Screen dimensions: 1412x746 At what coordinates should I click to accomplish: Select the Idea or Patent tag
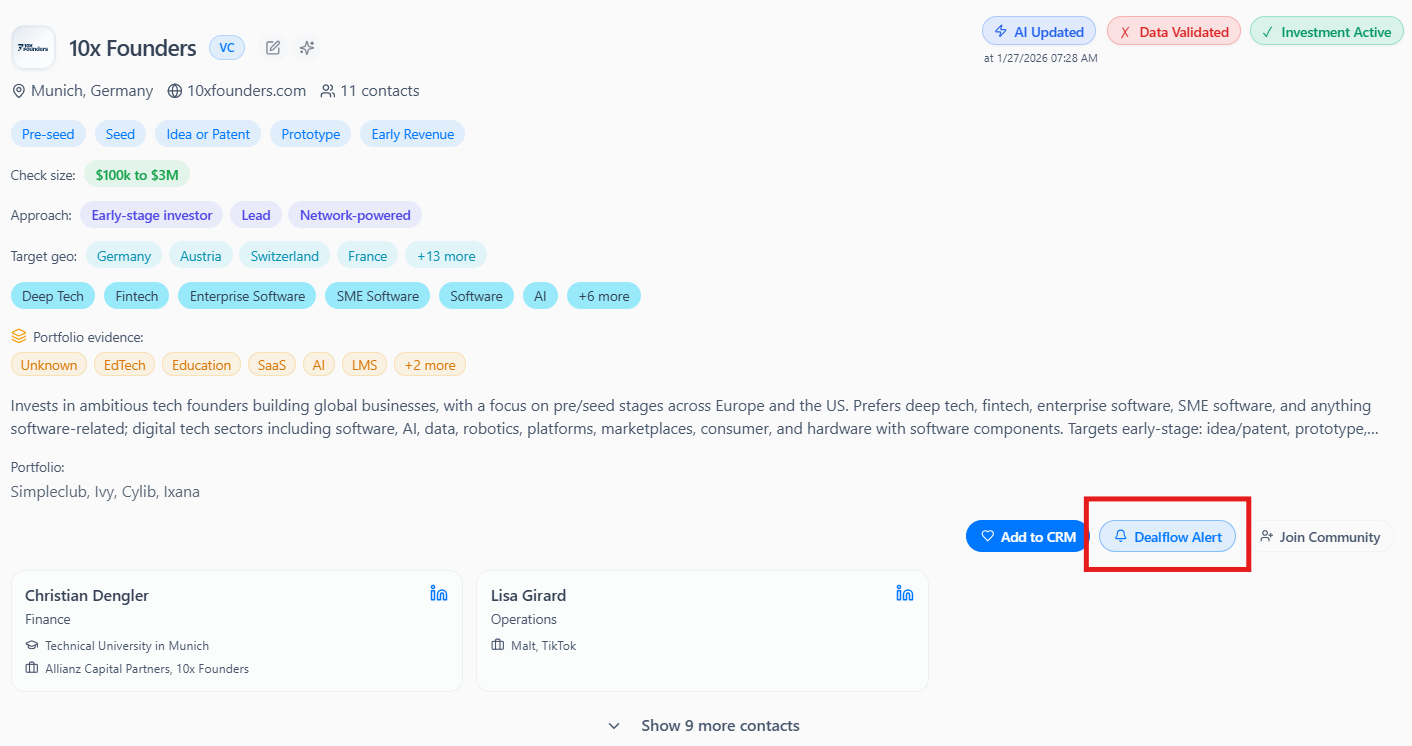tap(208, 134)
